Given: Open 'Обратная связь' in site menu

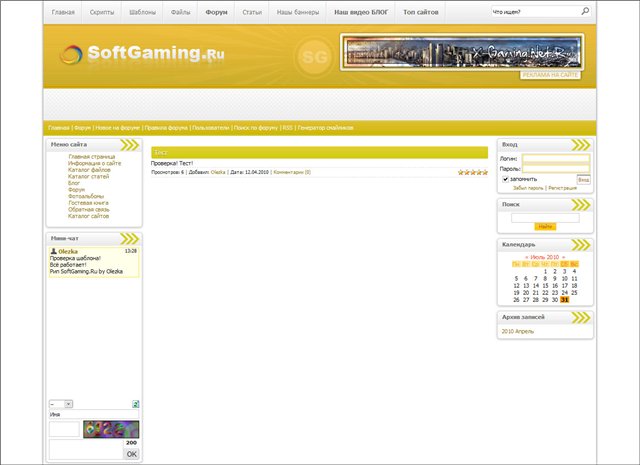Looking at the screenshot, I should pos(89,209).
